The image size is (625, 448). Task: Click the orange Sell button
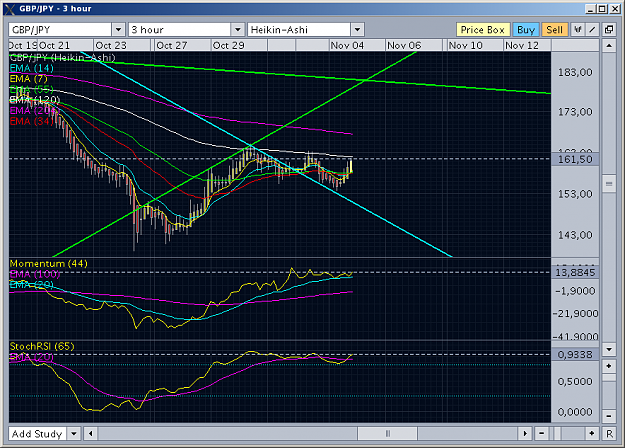coord(554,29)
